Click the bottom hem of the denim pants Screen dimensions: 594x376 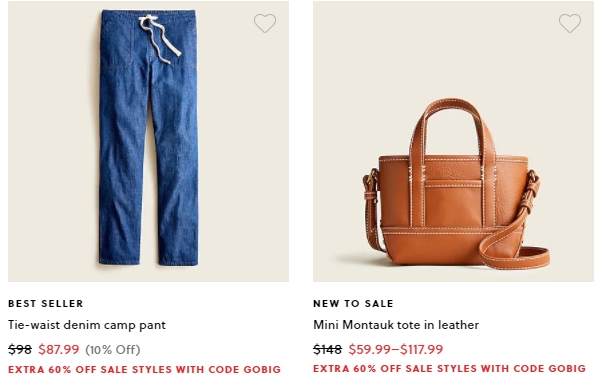click(148, 261)
